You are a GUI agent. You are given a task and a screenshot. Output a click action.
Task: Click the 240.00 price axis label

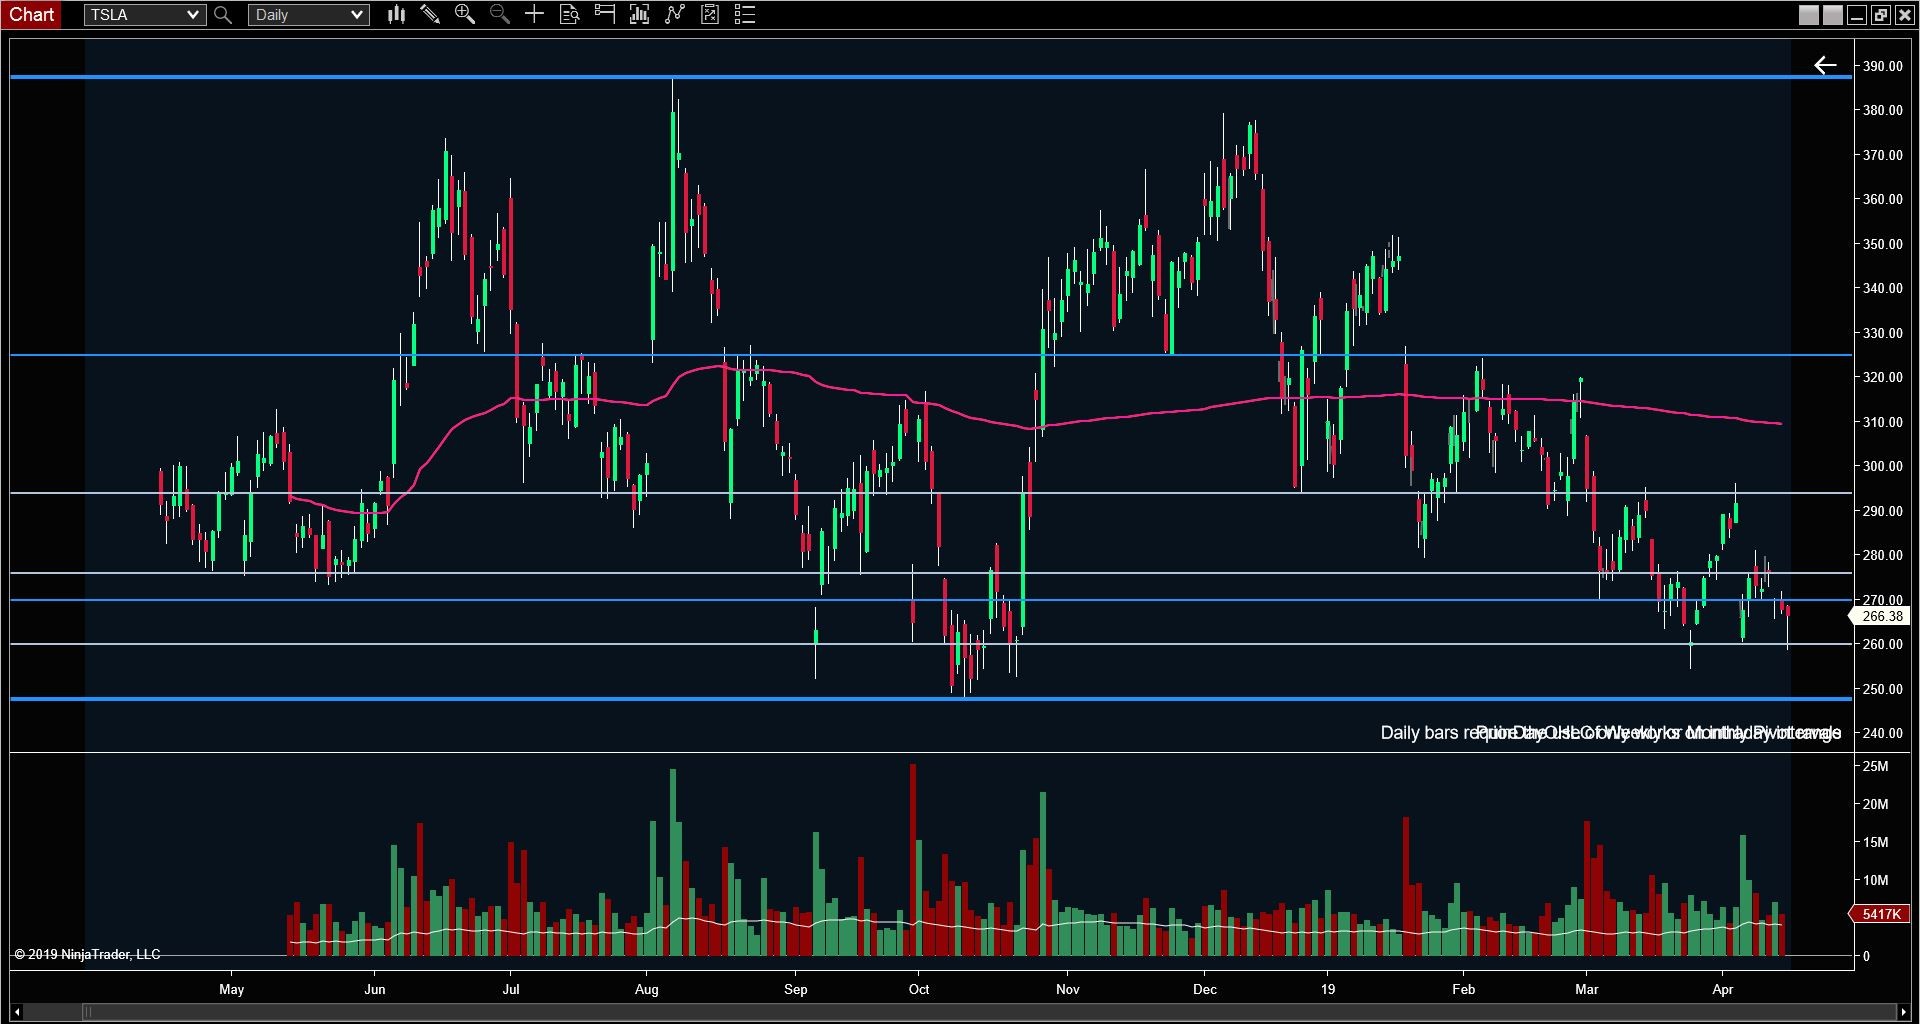click(x=1882, y=733)
